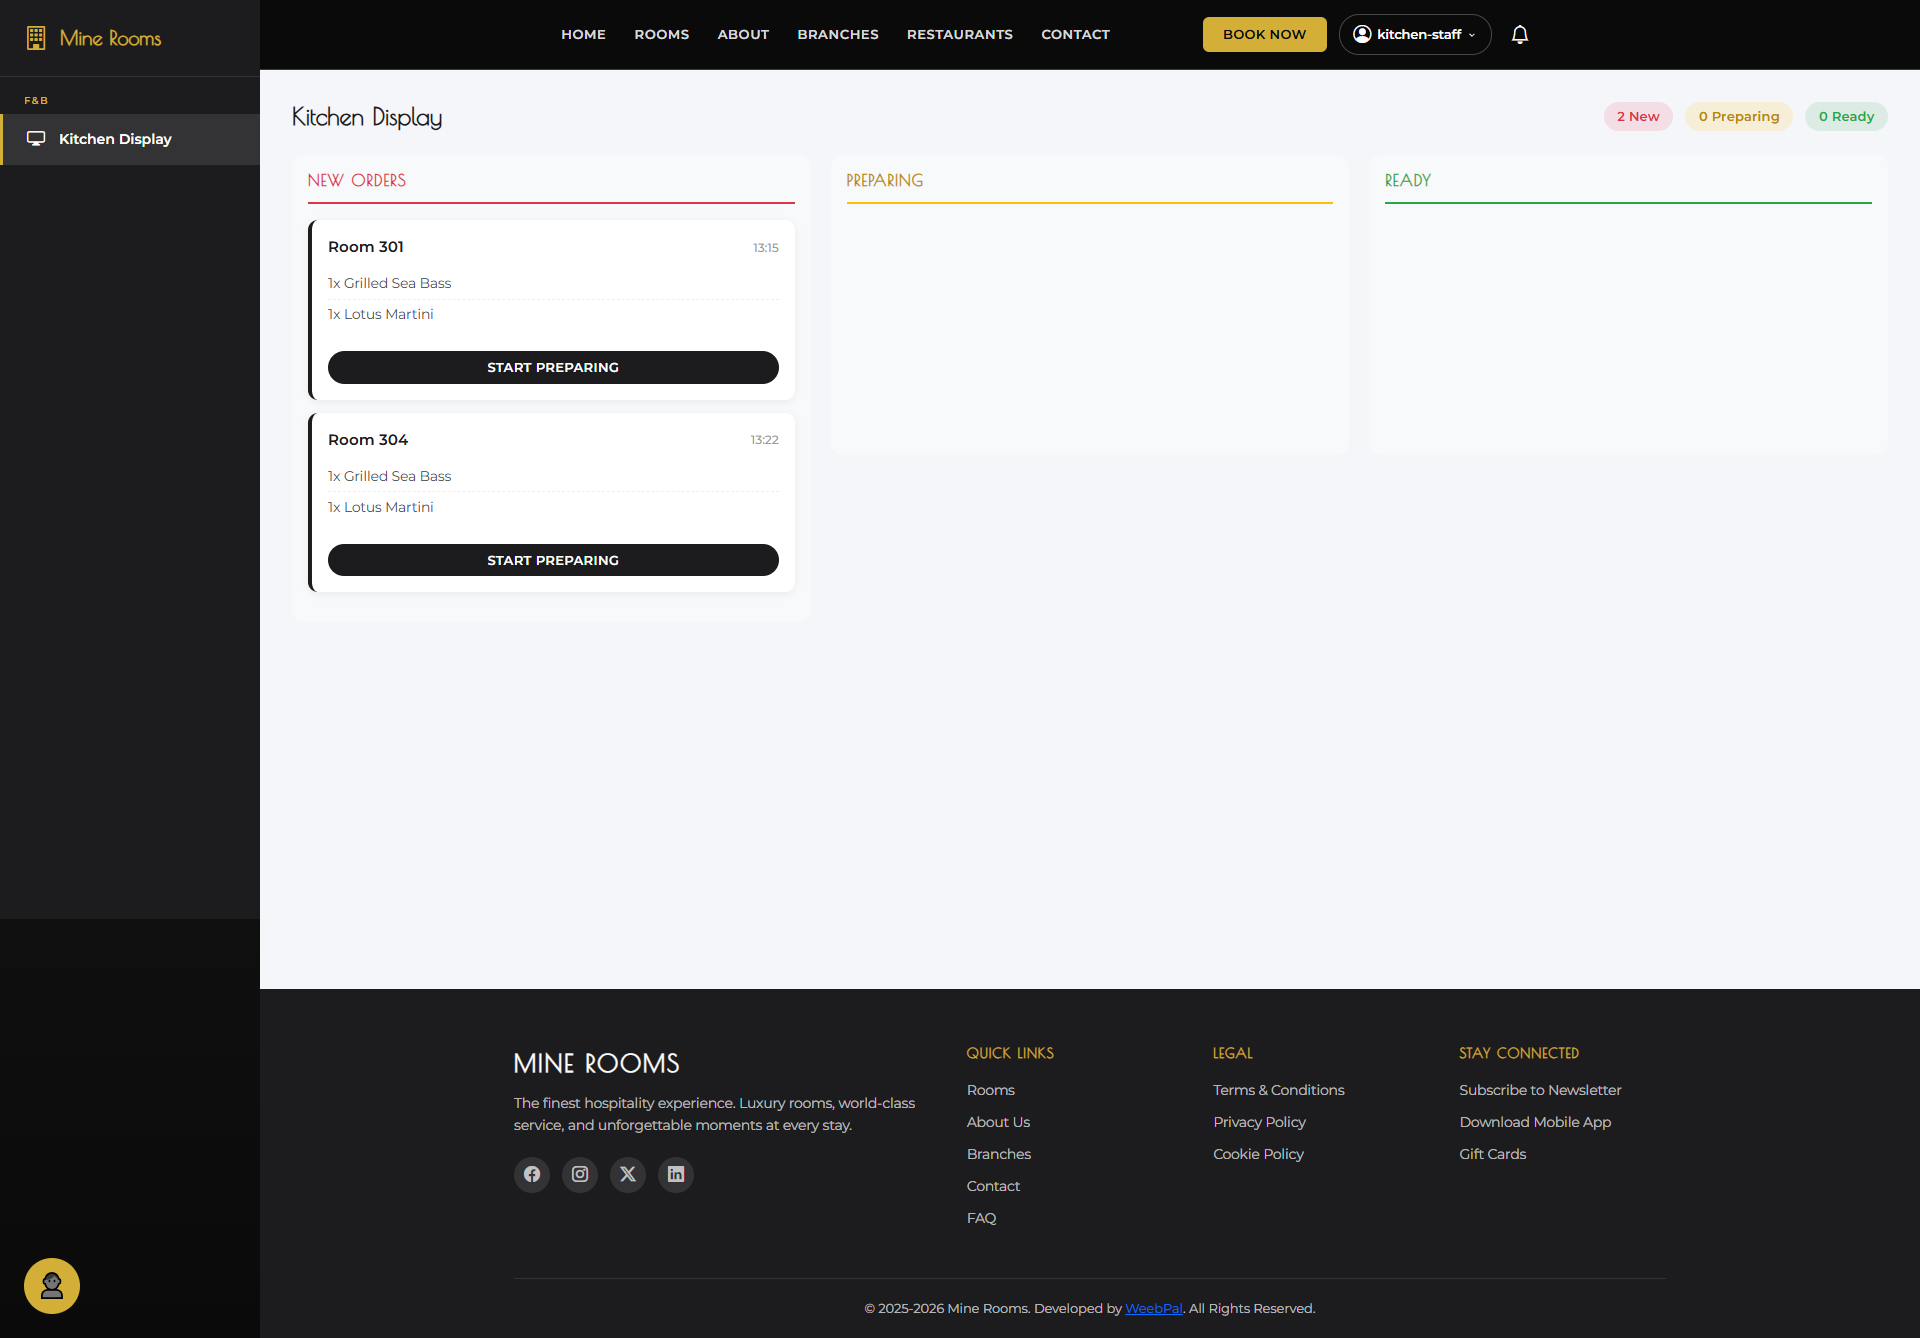Open the Cookie Policy link

[1258, 1154]
